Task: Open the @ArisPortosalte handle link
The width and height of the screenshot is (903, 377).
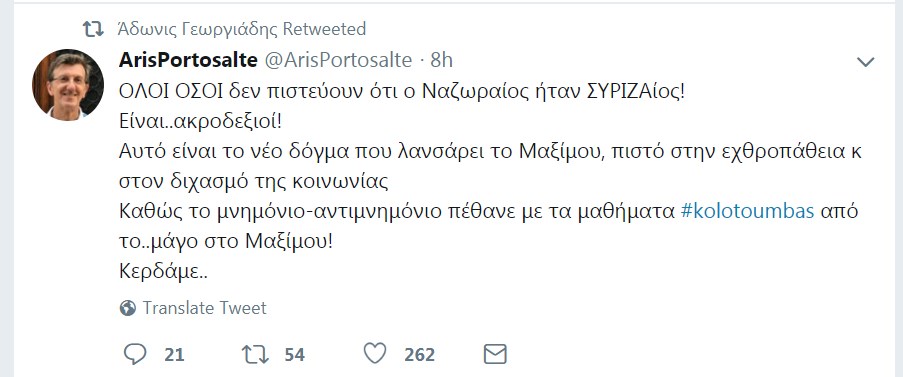Action: 338,60
